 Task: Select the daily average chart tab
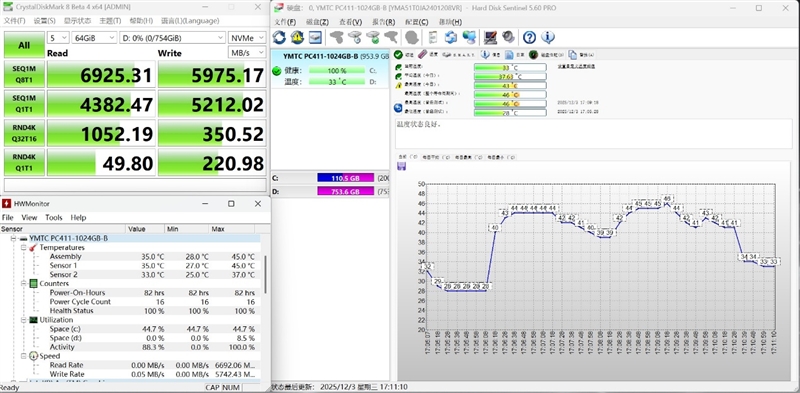[436, 157]
